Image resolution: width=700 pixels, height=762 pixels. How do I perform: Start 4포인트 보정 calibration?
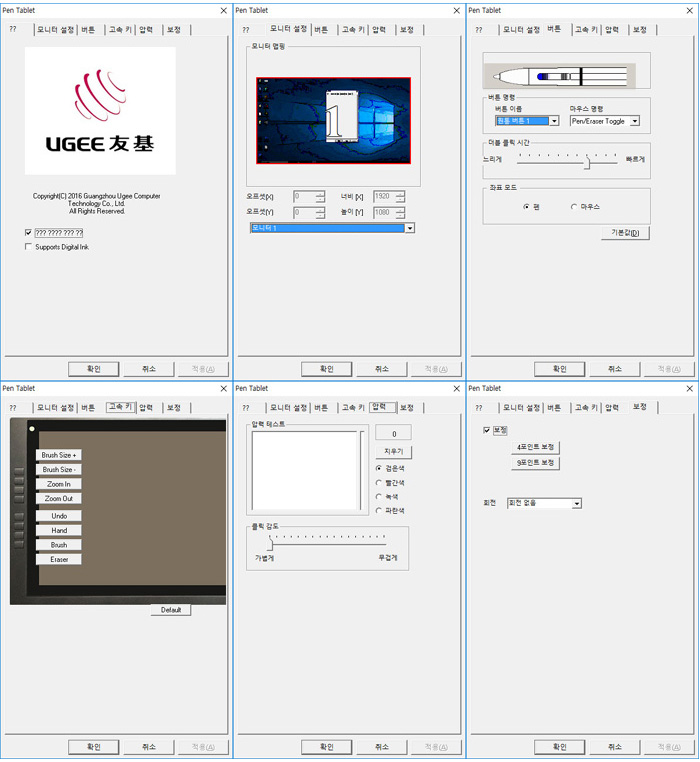pos(535,447)
